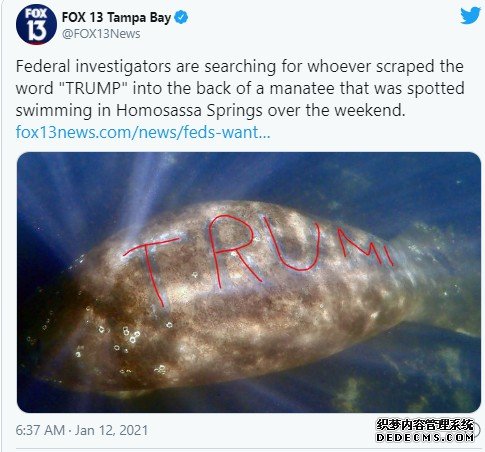Click the Jan 12, 2021 date

[x=111, y=430]
